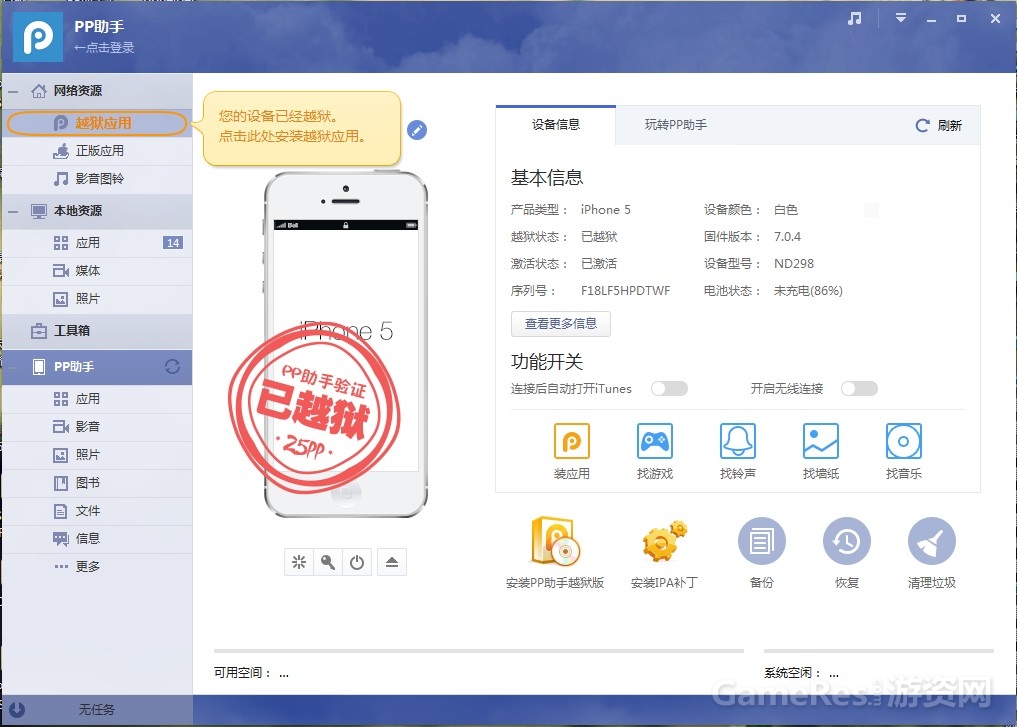Click the 恢复 restore icon
This screenshot has height=727, width=1017.
coord(847,541)
